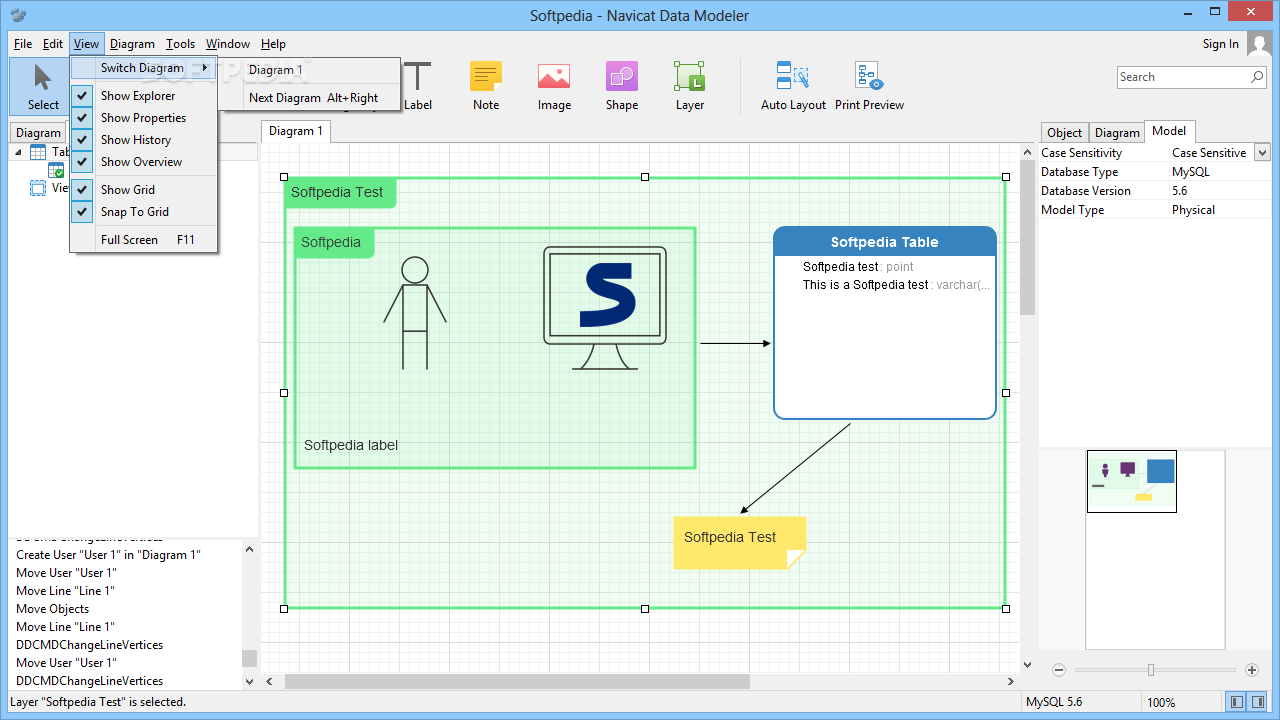
Task: Open the Window menu
Action: pos(228,44)
